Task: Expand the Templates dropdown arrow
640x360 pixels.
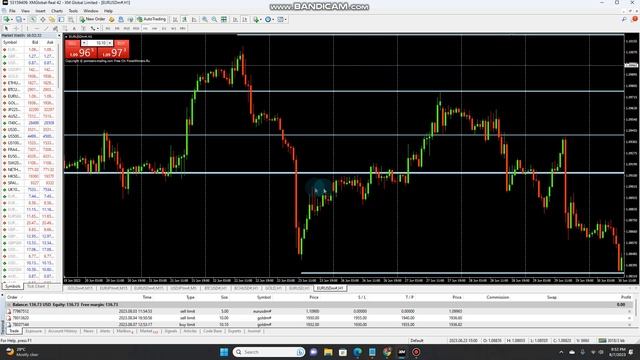Action: [x=286, y=19]
